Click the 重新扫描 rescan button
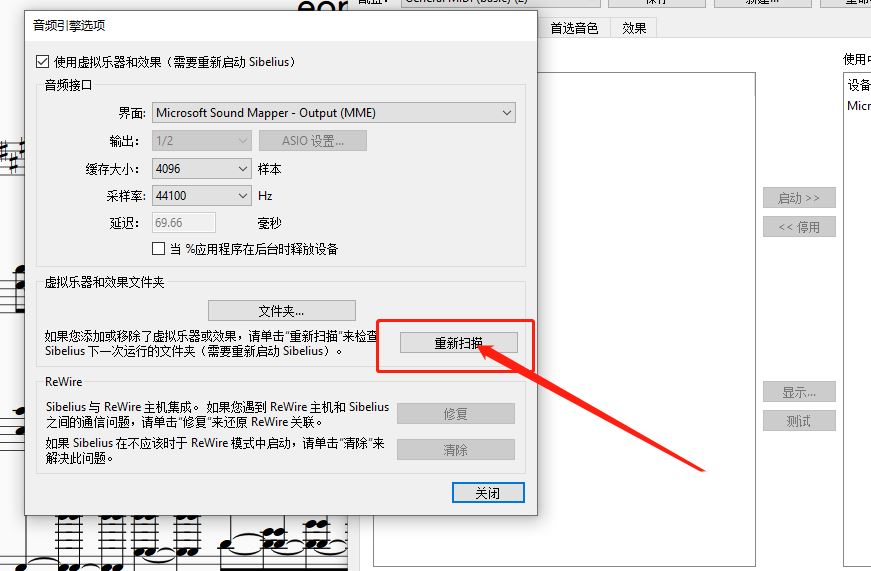Viewport: 871px width, 571px height. (x=458, y=343)
